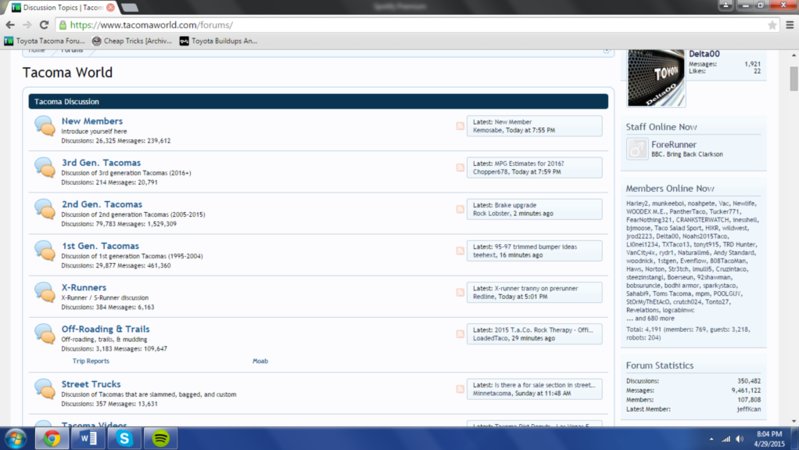Screen dimensions: 799x450
Task: Open the X-Runners forum link
Action: click(x=84, y=287)
